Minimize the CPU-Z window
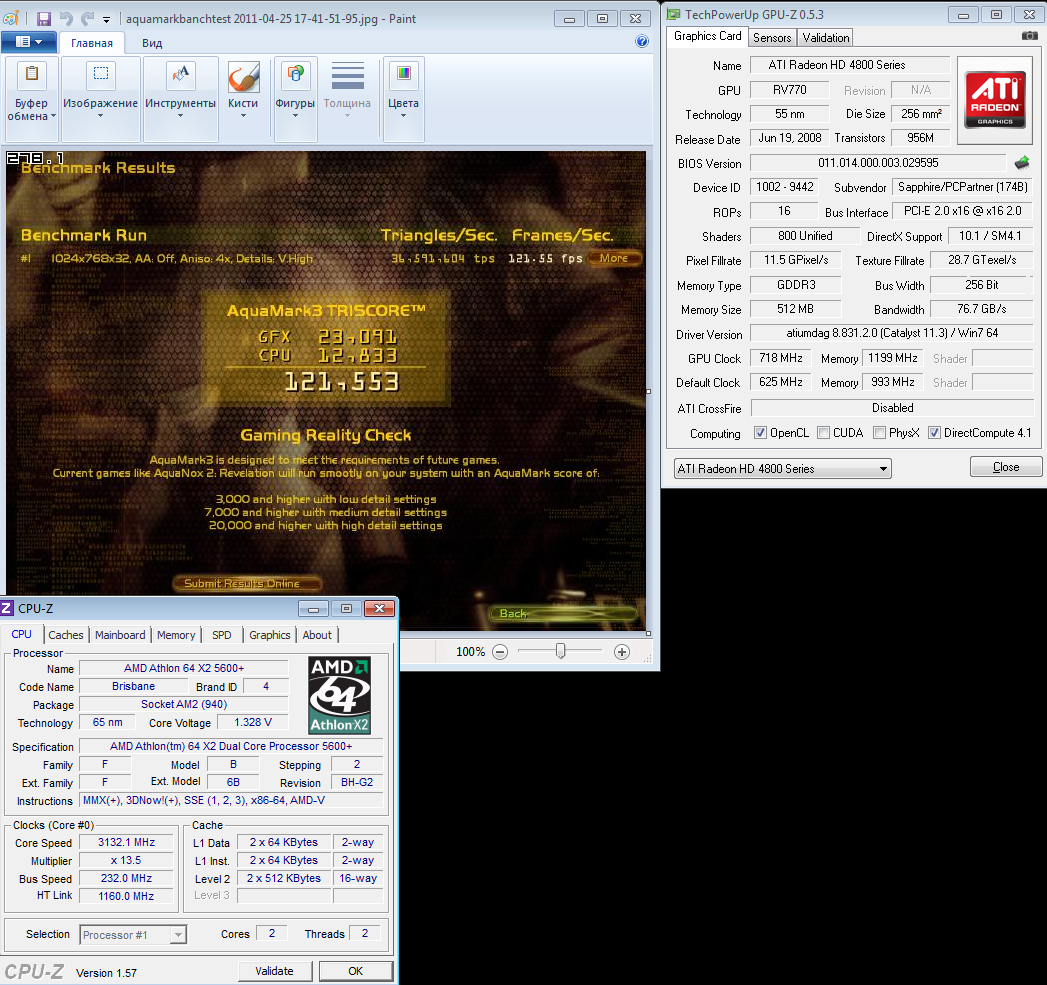This screenshot has height=985, width=1047. pos(313,608)
